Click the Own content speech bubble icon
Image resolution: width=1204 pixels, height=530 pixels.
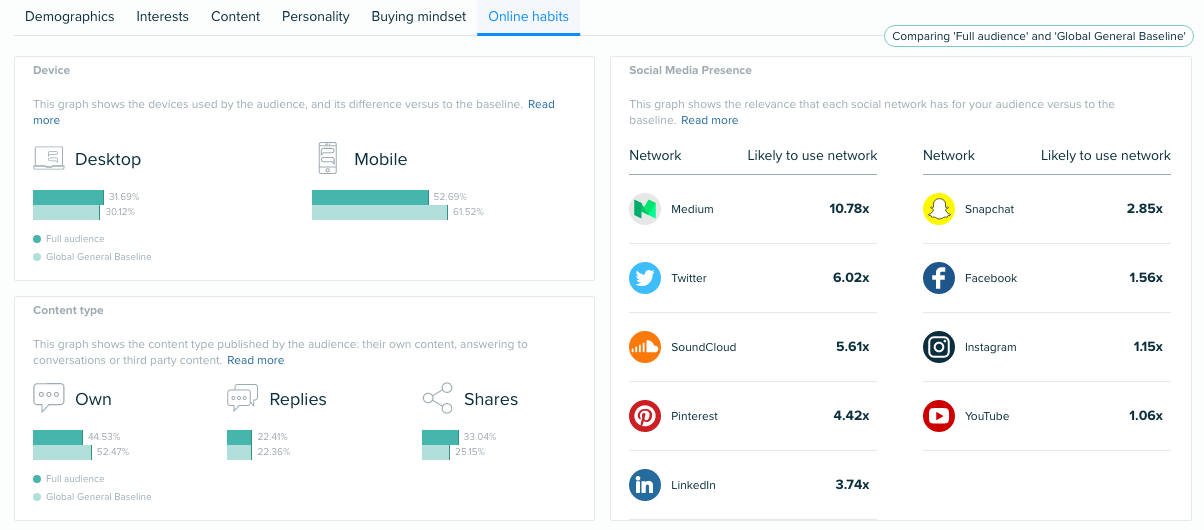pos(49,398)
